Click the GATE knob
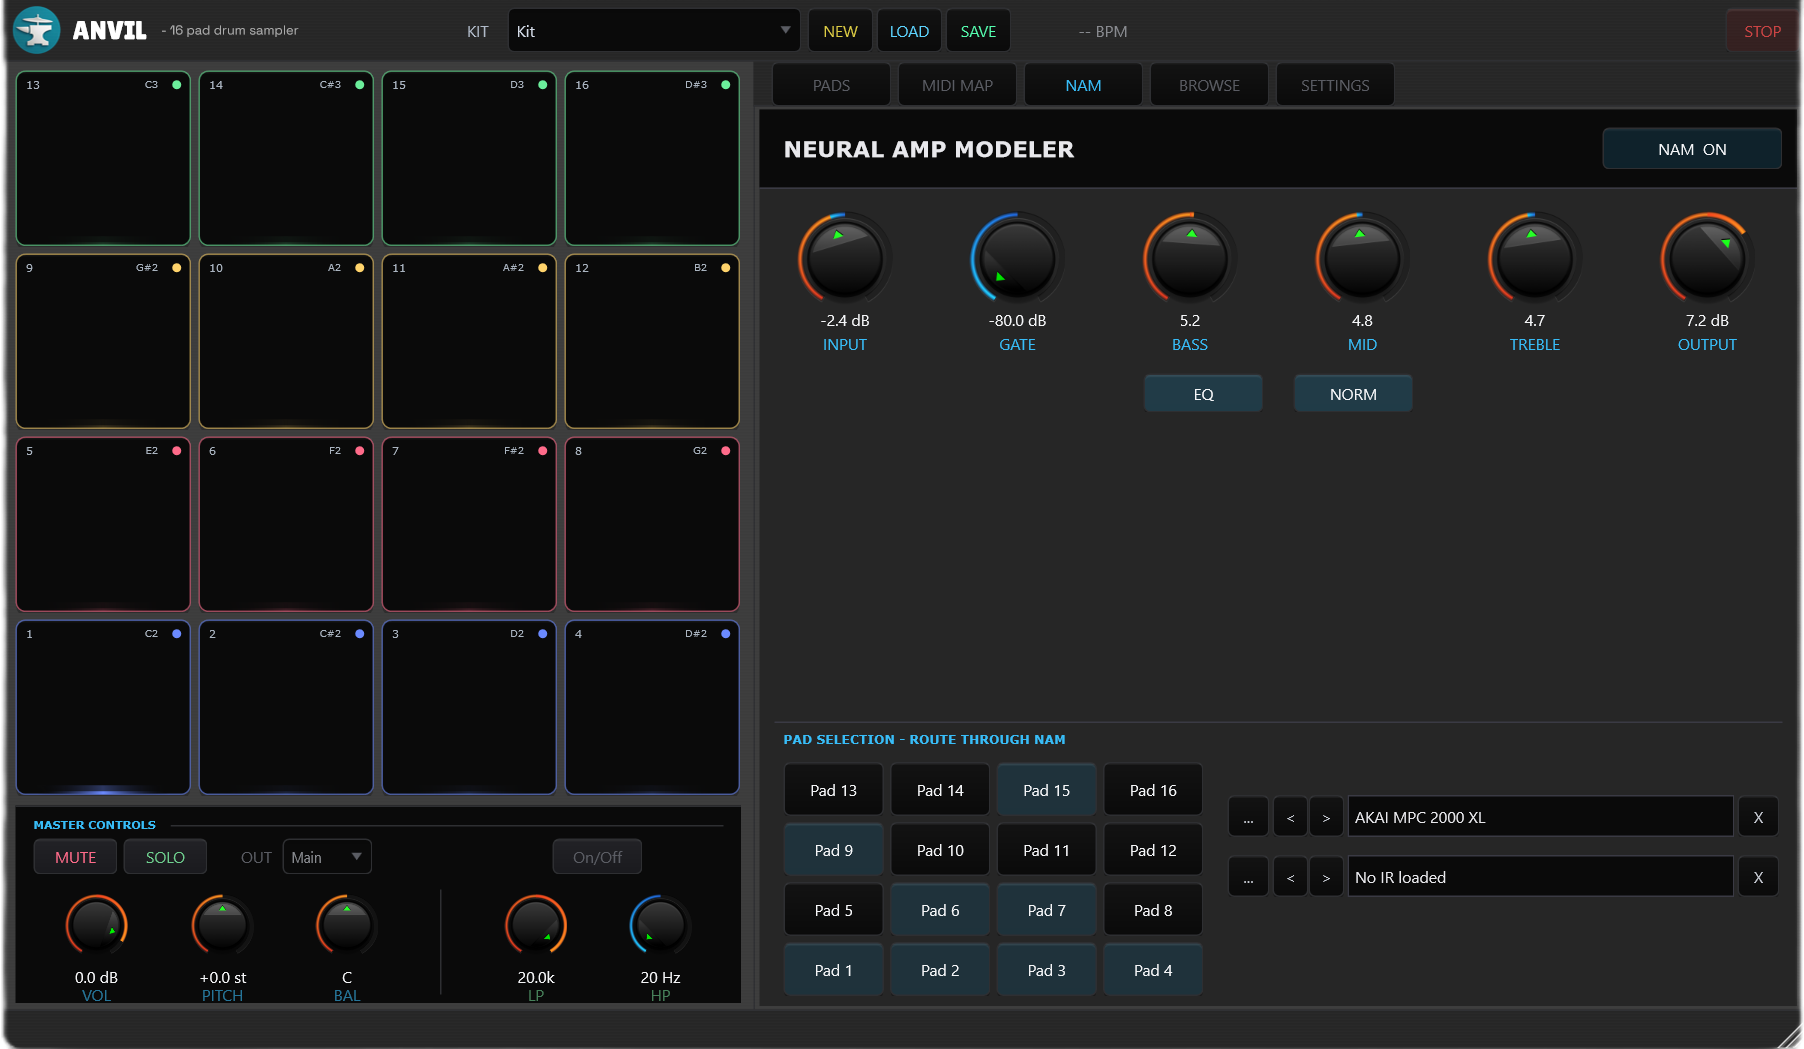This screenshot has height=1049, width=1804. coord(1017,258)
